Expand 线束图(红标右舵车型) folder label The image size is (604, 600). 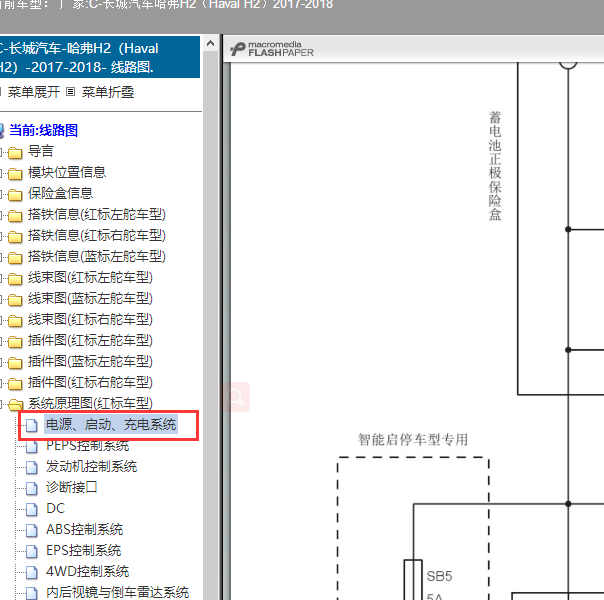click(x=90, y=319)
